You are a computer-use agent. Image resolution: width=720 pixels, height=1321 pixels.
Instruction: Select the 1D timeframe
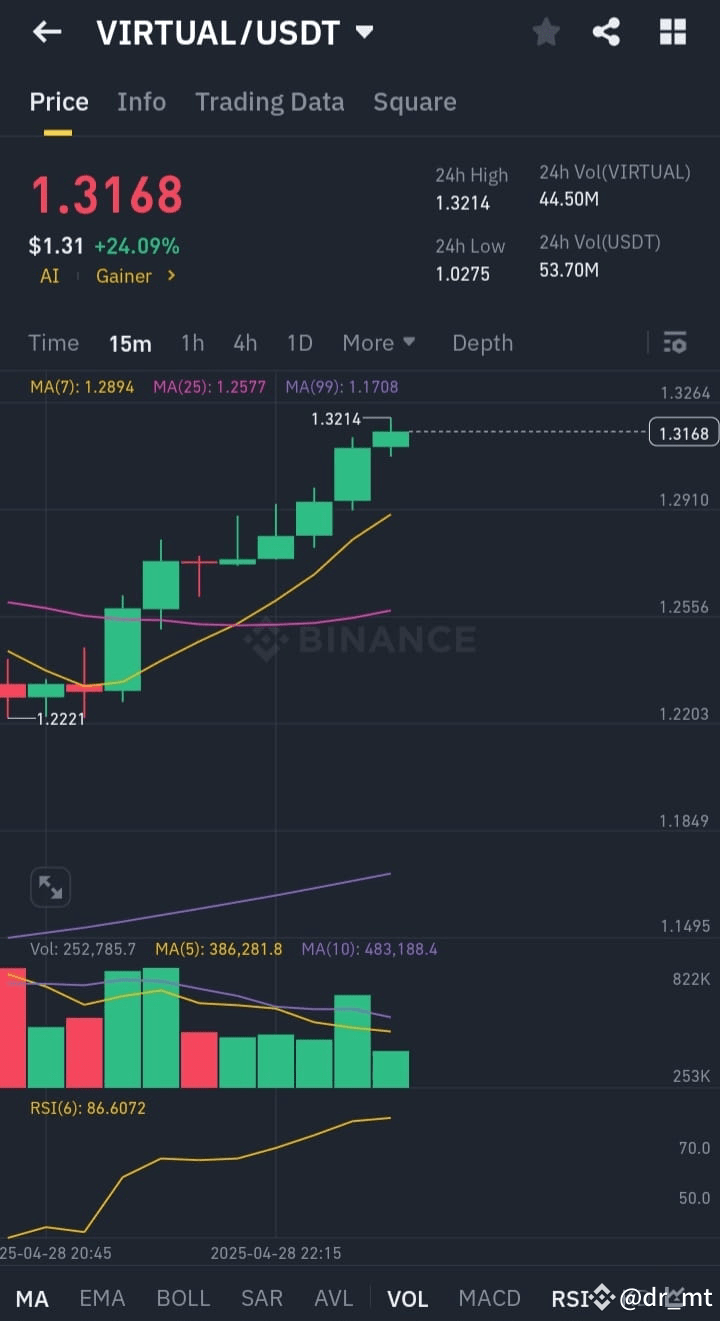pos(299,343)
